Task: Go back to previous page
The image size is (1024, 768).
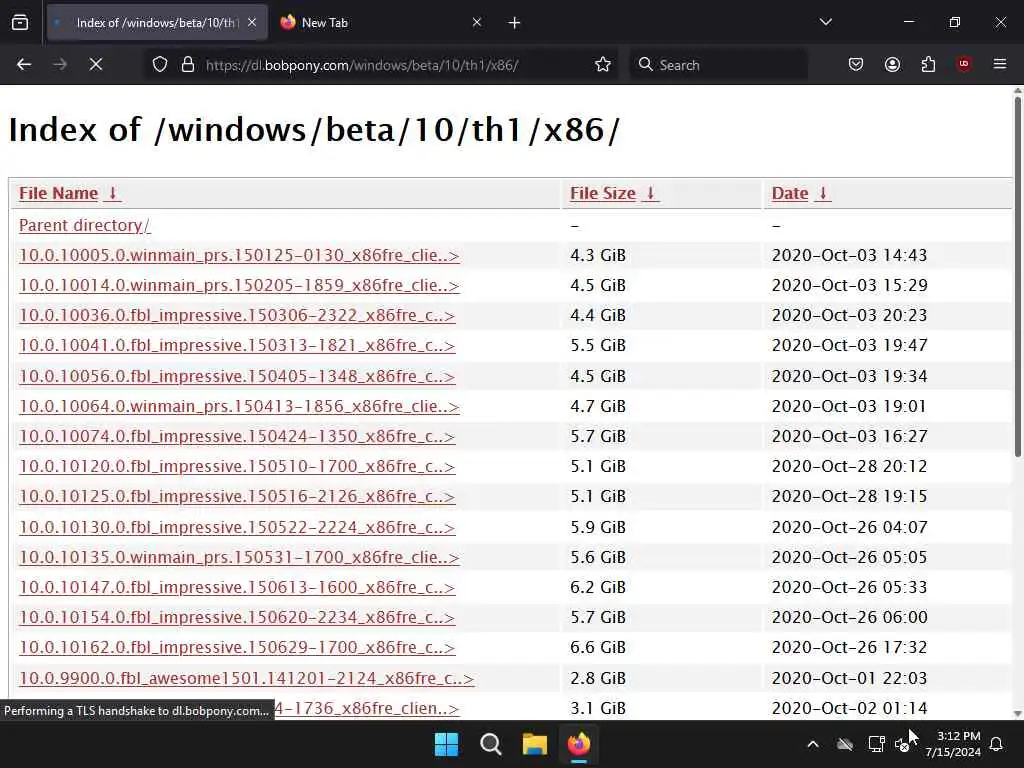Action: click(24, 65)
